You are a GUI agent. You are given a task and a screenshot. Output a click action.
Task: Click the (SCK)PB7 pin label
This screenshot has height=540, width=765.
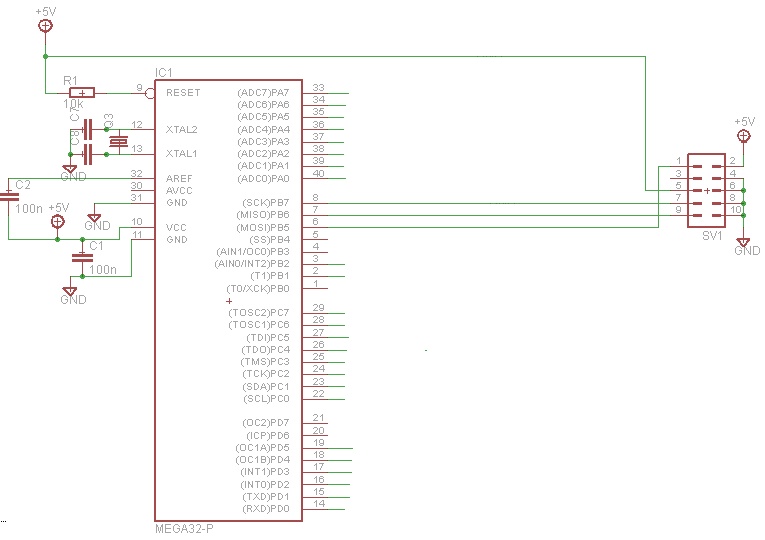point(265,202)
